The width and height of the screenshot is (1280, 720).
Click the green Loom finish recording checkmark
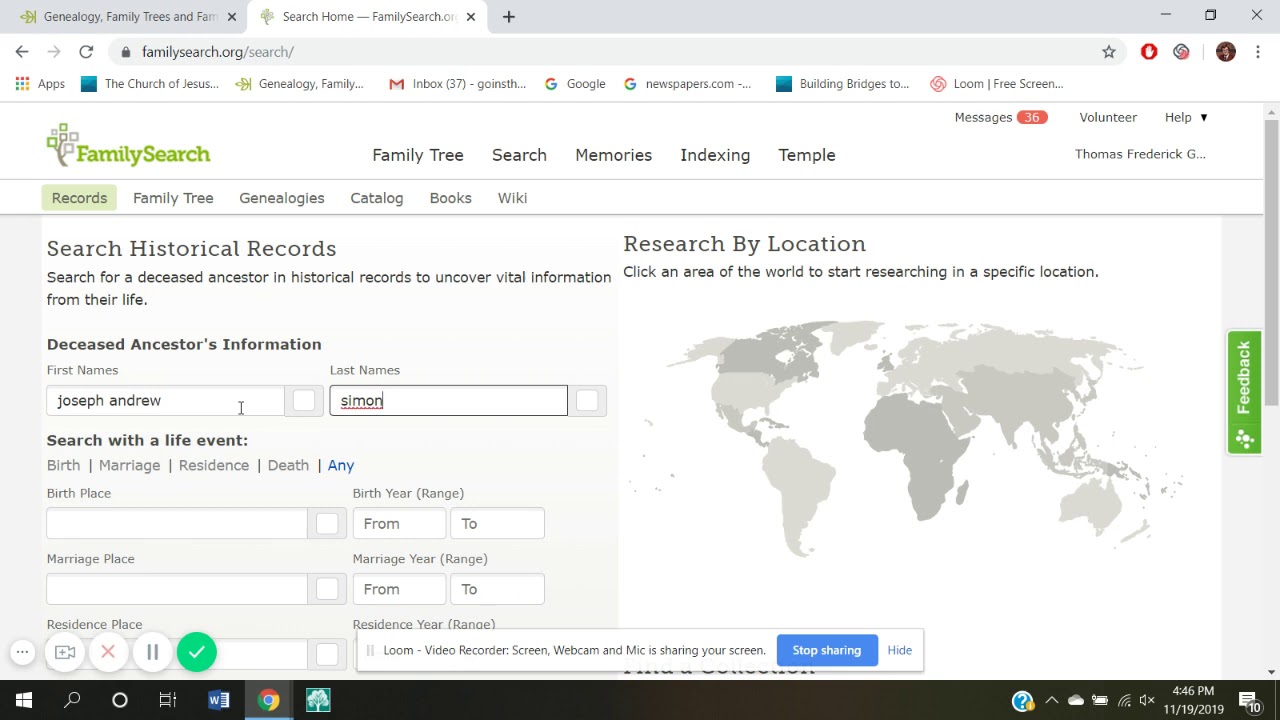[x=197, y=652]
